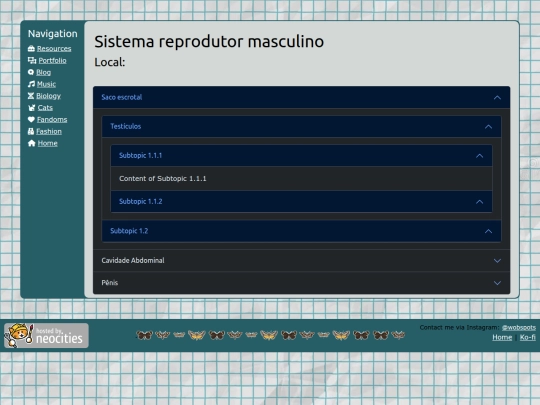The height and width of the screenshot is (405, 540).
Task: Click the Cats icon in sidebar
Action: (x=32, y=107)
